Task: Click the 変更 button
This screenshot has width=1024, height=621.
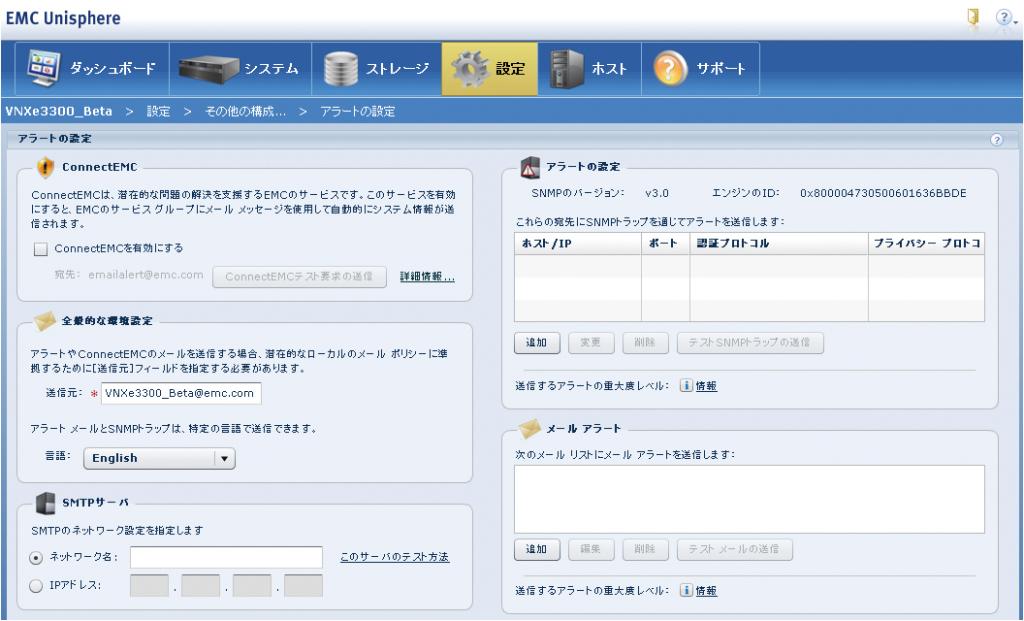Action: tap(590, 343)
